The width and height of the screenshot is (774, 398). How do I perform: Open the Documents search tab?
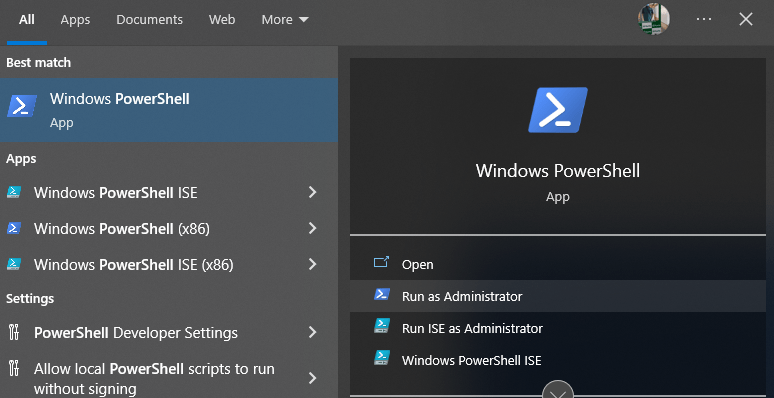click(149, 20)
